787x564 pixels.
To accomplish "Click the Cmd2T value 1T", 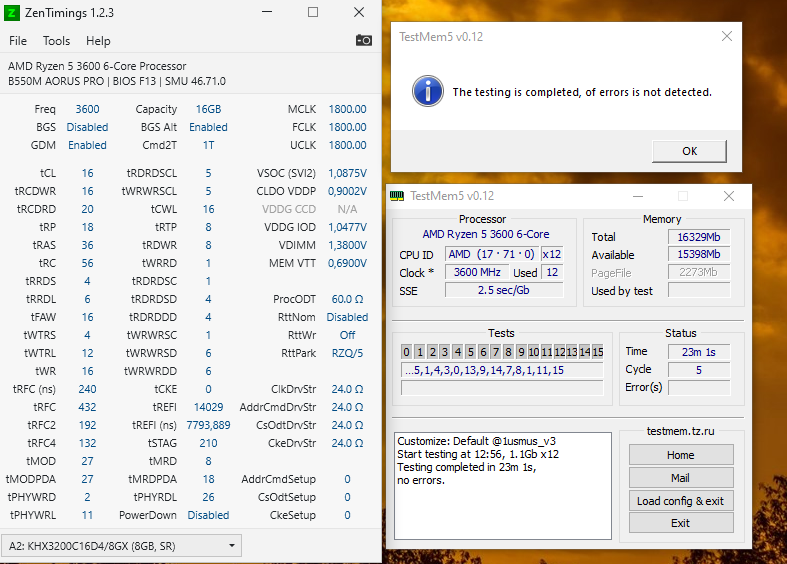I will [x=208, y=145].
